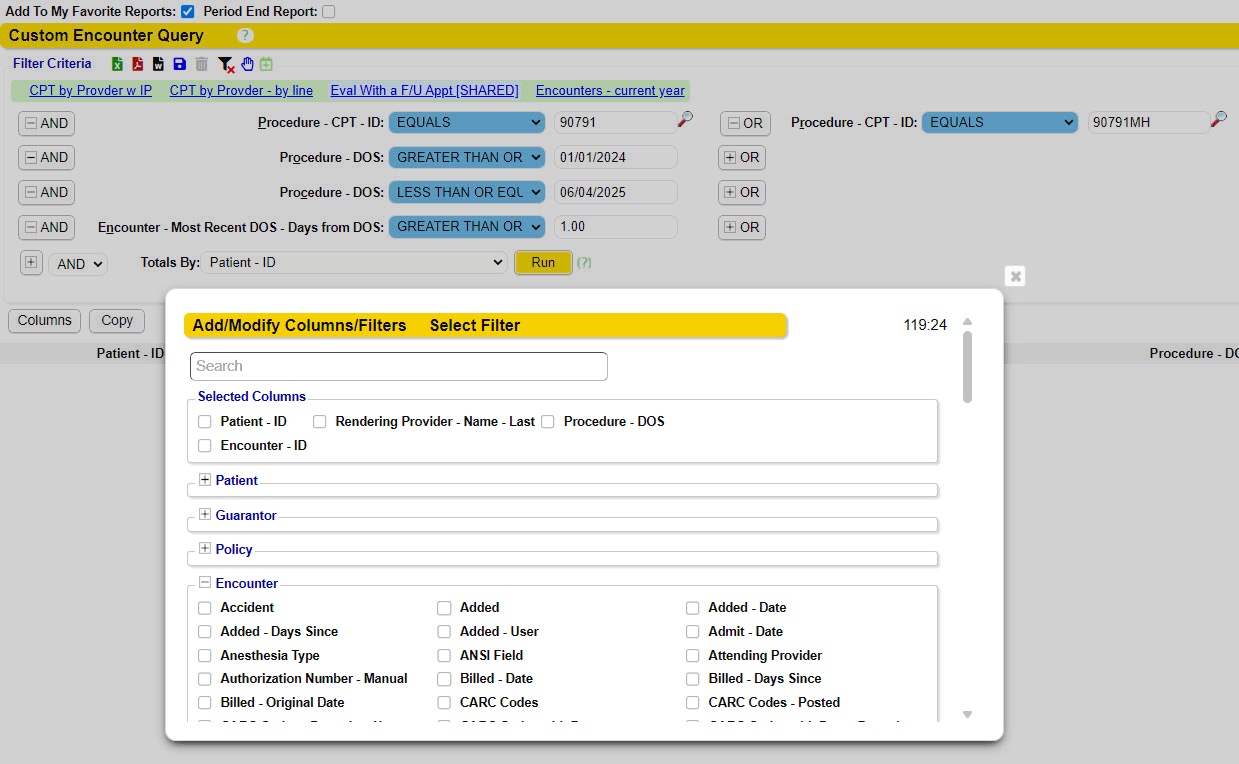Run the encounter query
The height and width of the screenshot is (764, 1239).
[x=543, y=262]
